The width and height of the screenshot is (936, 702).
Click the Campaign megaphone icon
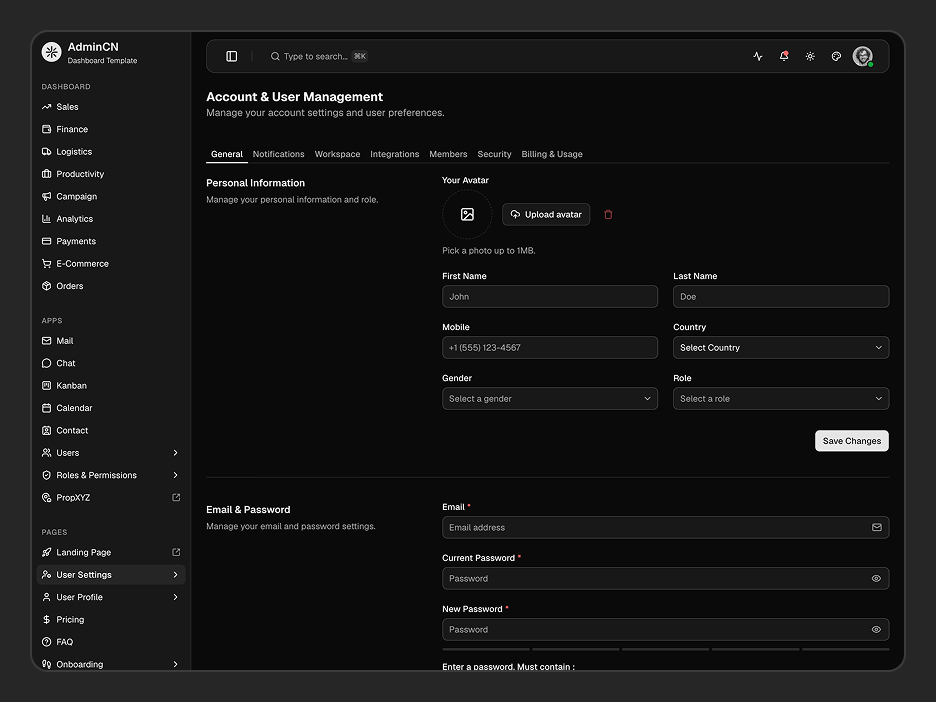47,196
